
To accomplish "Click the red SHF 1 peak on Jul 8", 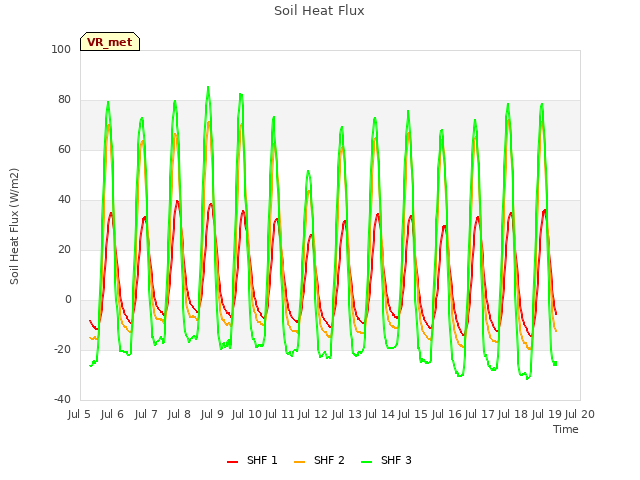I will click(x=177, y=201).
